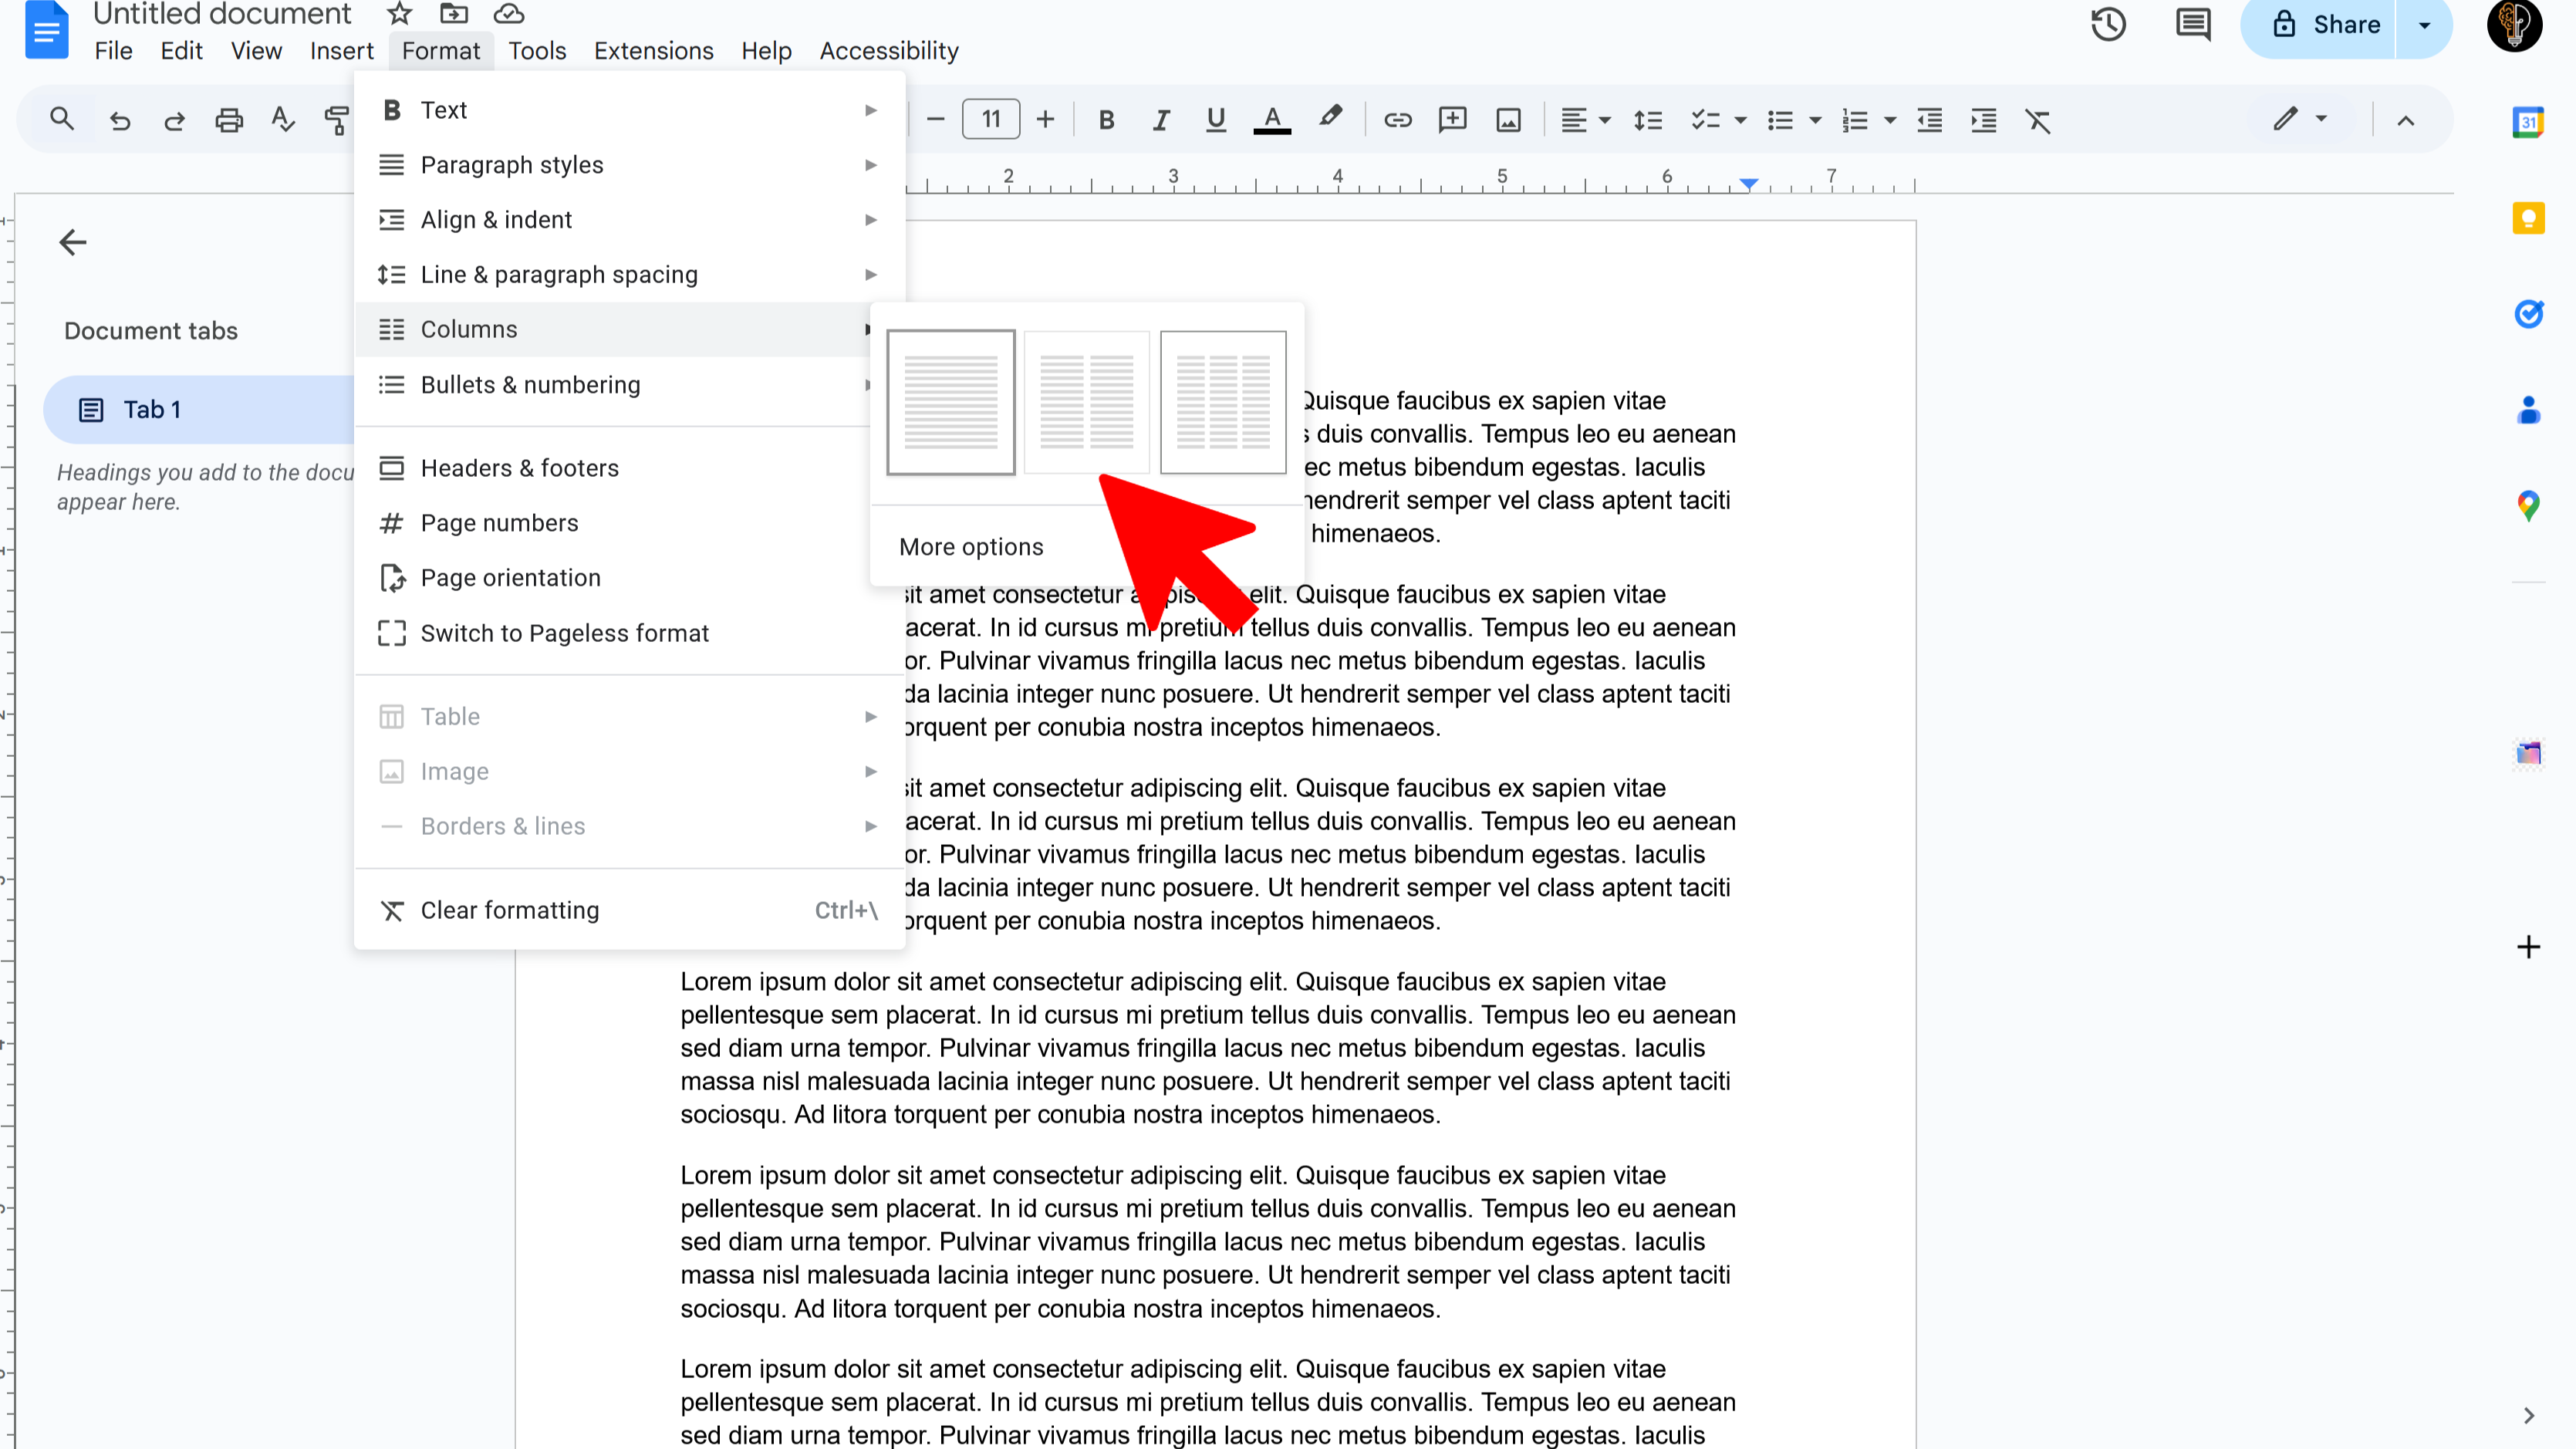The image size is (2576, 1449).
Task: Expand the numbered list options arrow
Action: click(1890, 121)
